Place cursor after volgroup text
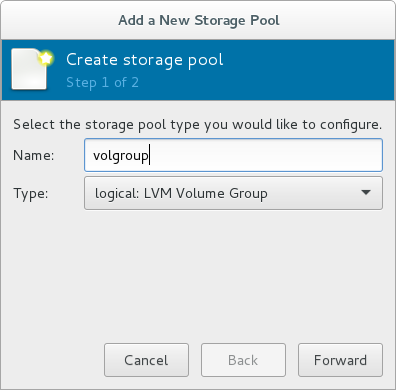 150,155
